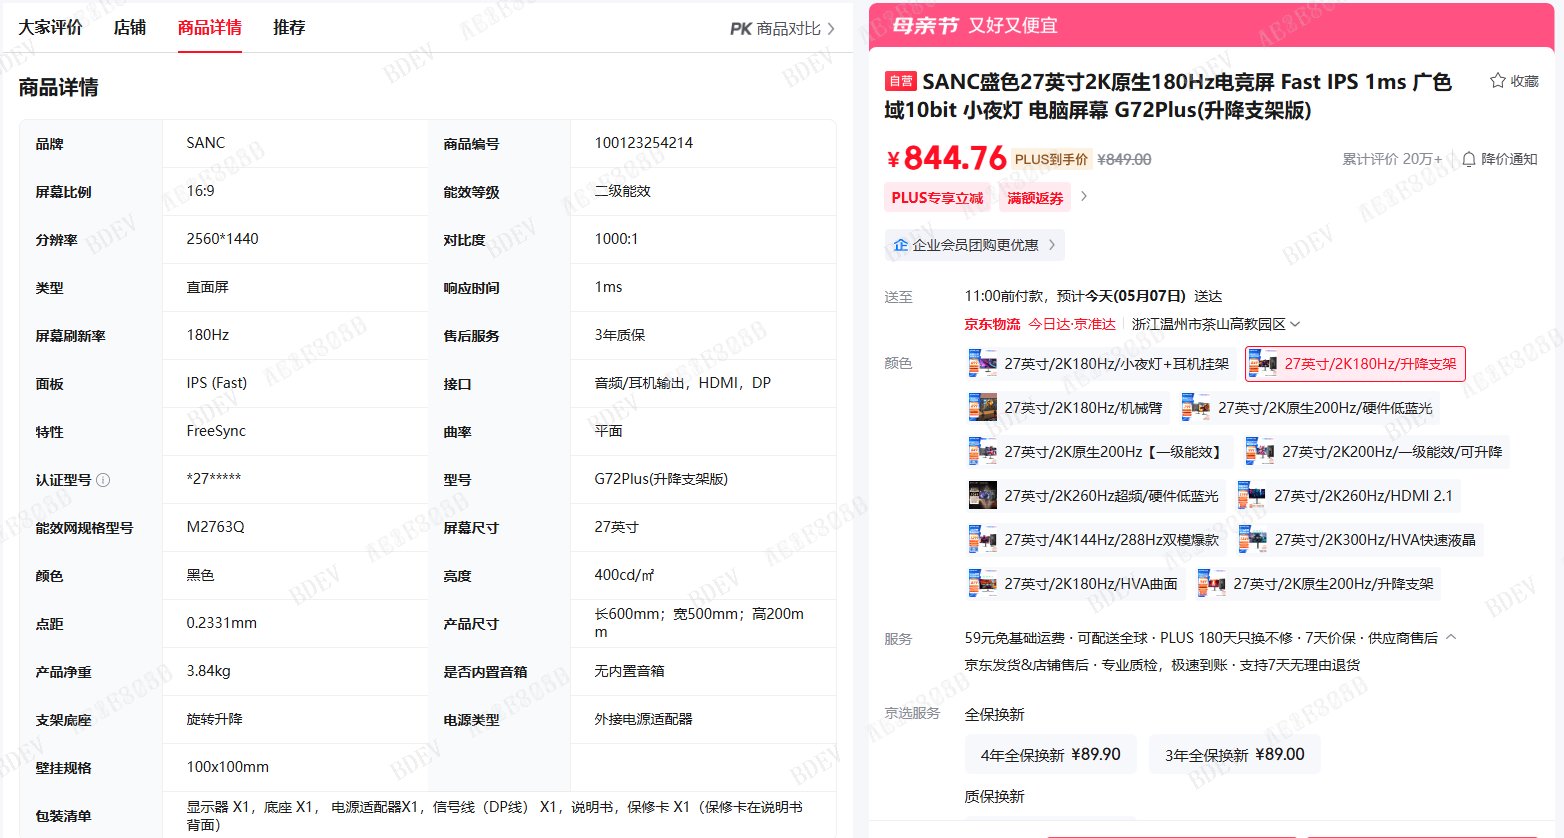Select option 27英寸/2K180Hz/HVA曲面
1564x838 pixels.
(x=1074, y=584)
